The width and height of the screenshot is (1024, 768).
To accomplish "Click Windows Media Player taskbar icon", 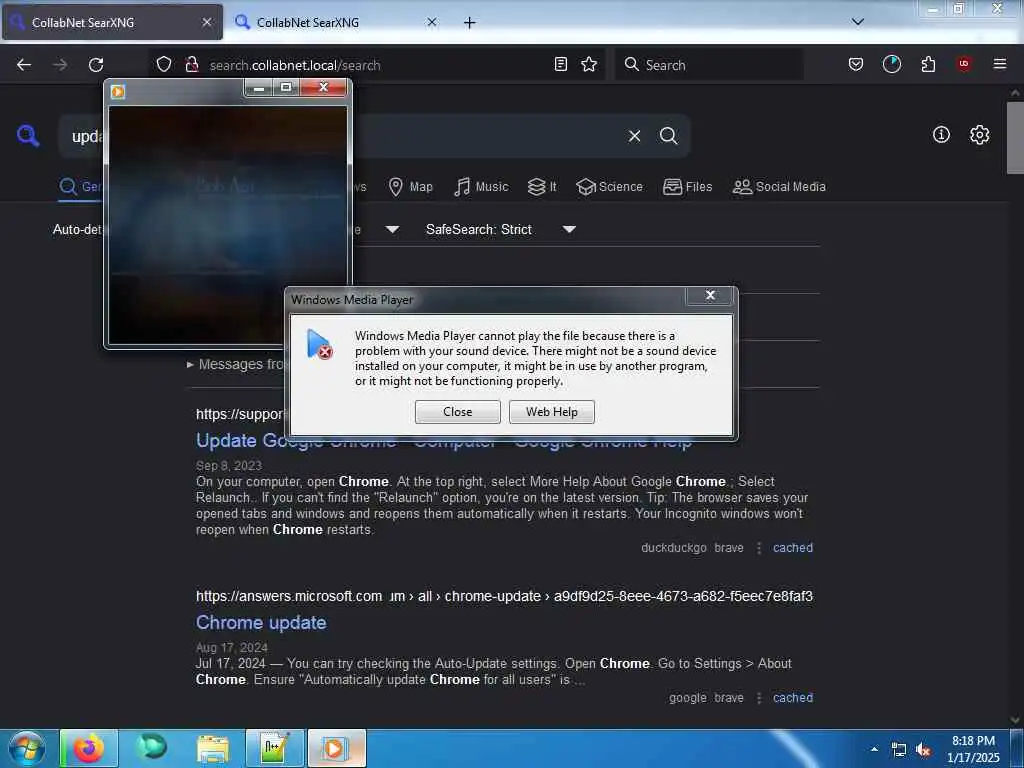I will [x=336, y=748].
